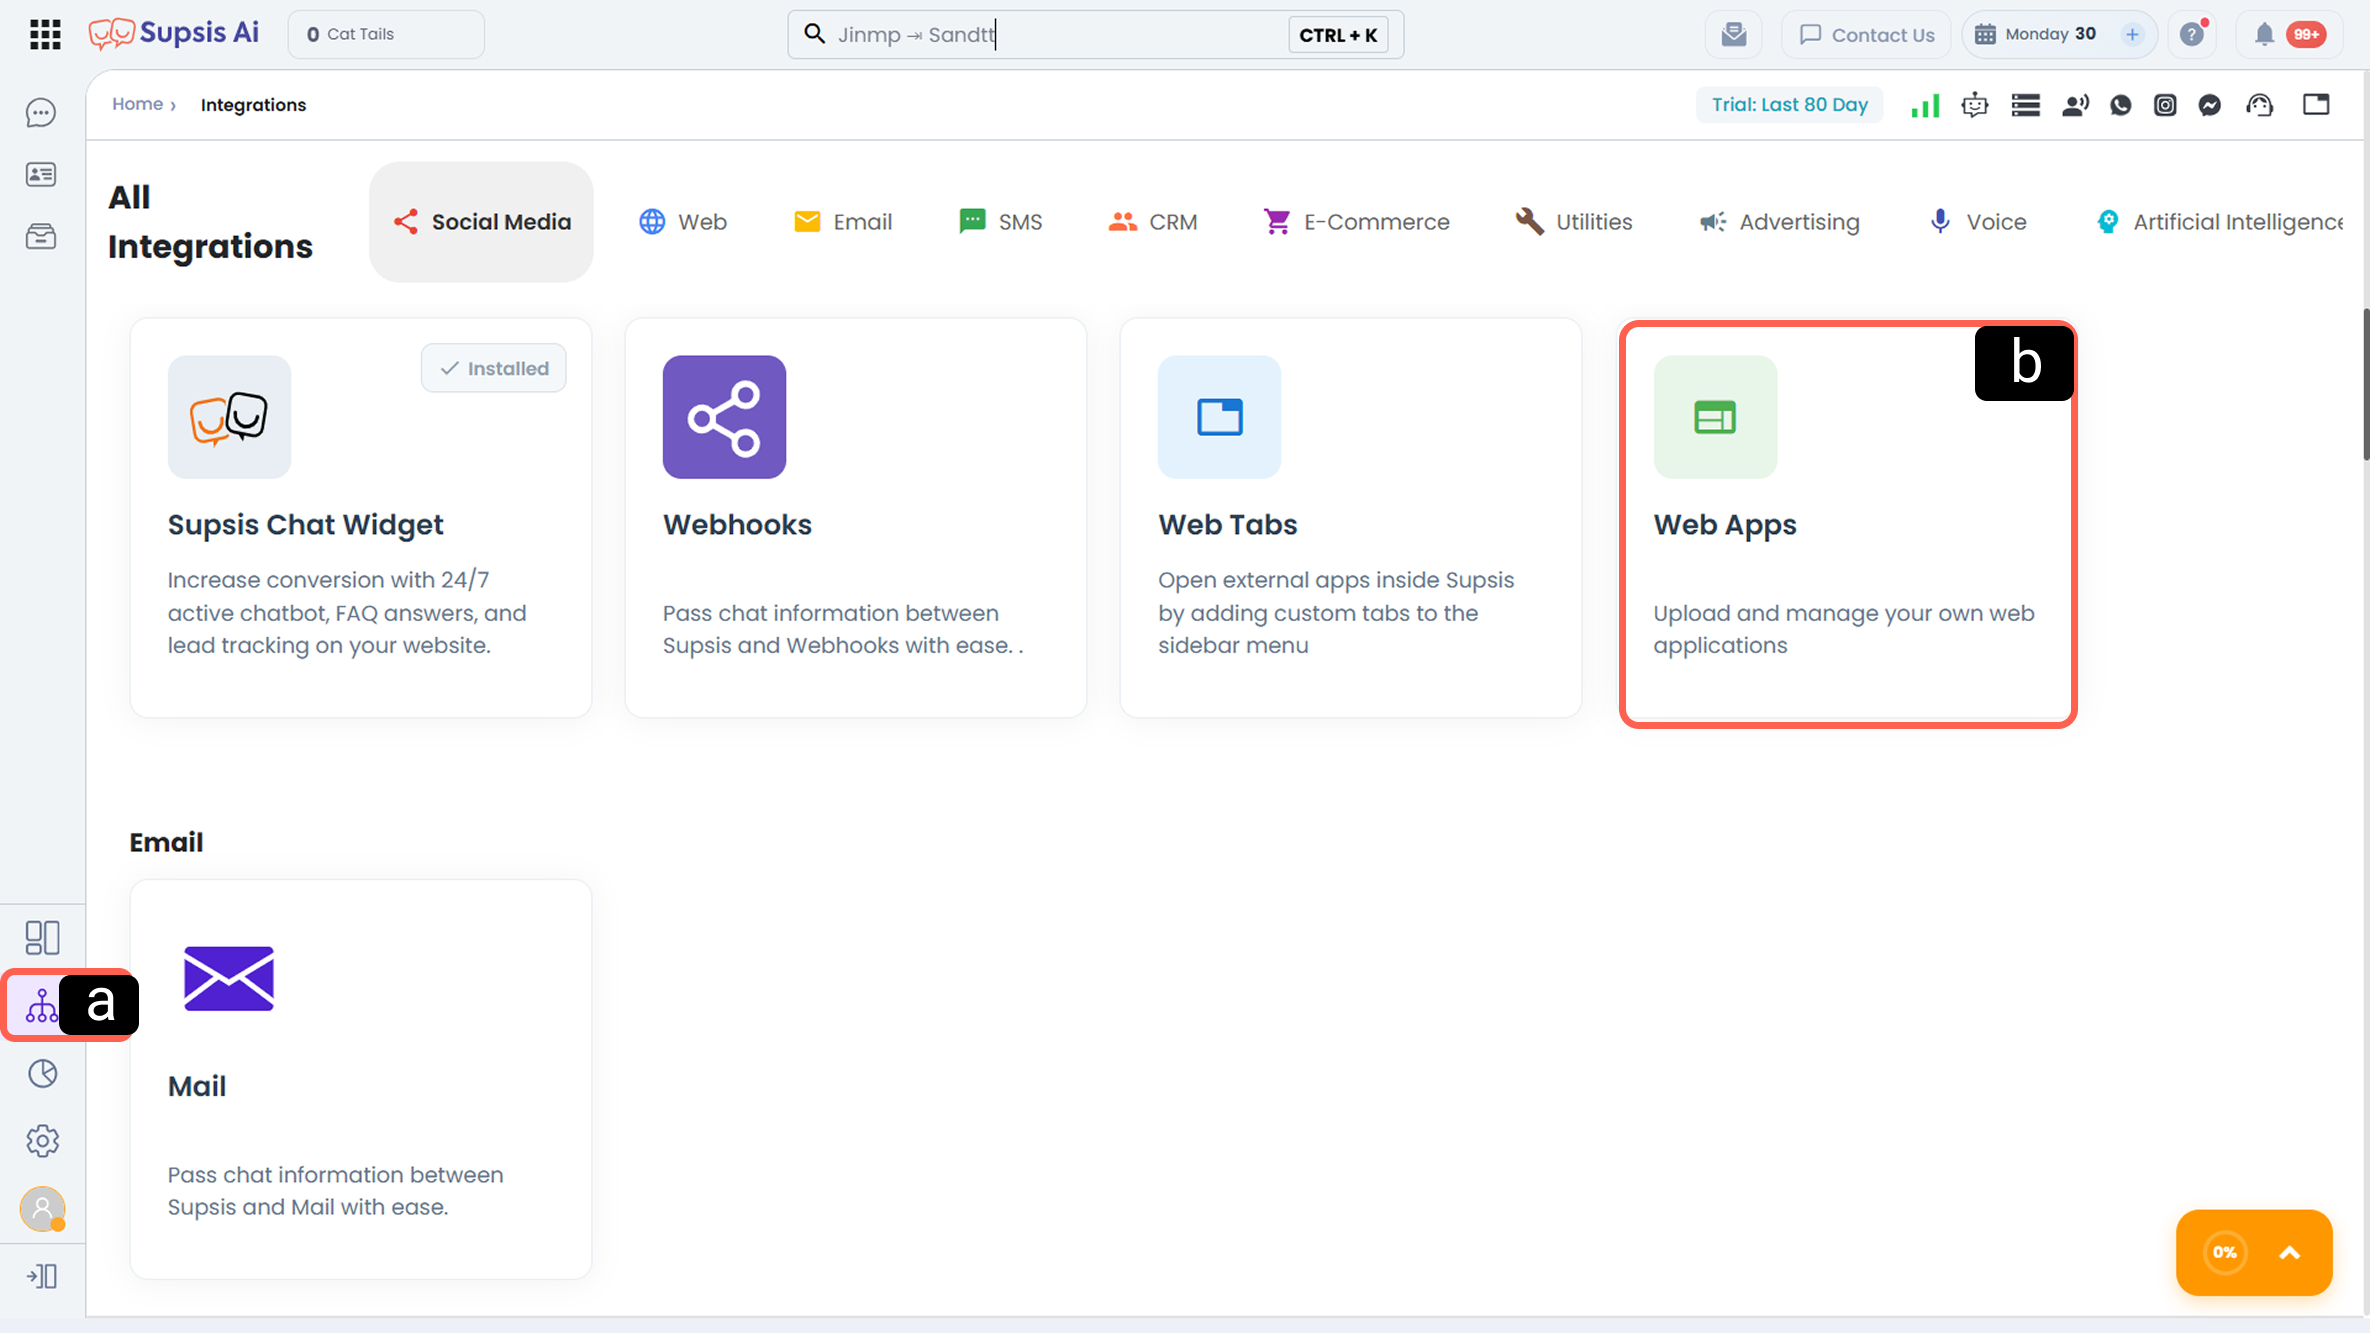2370x1333 pixels.
Task: Click the Messenger header icon
Action: [2210, 105]
